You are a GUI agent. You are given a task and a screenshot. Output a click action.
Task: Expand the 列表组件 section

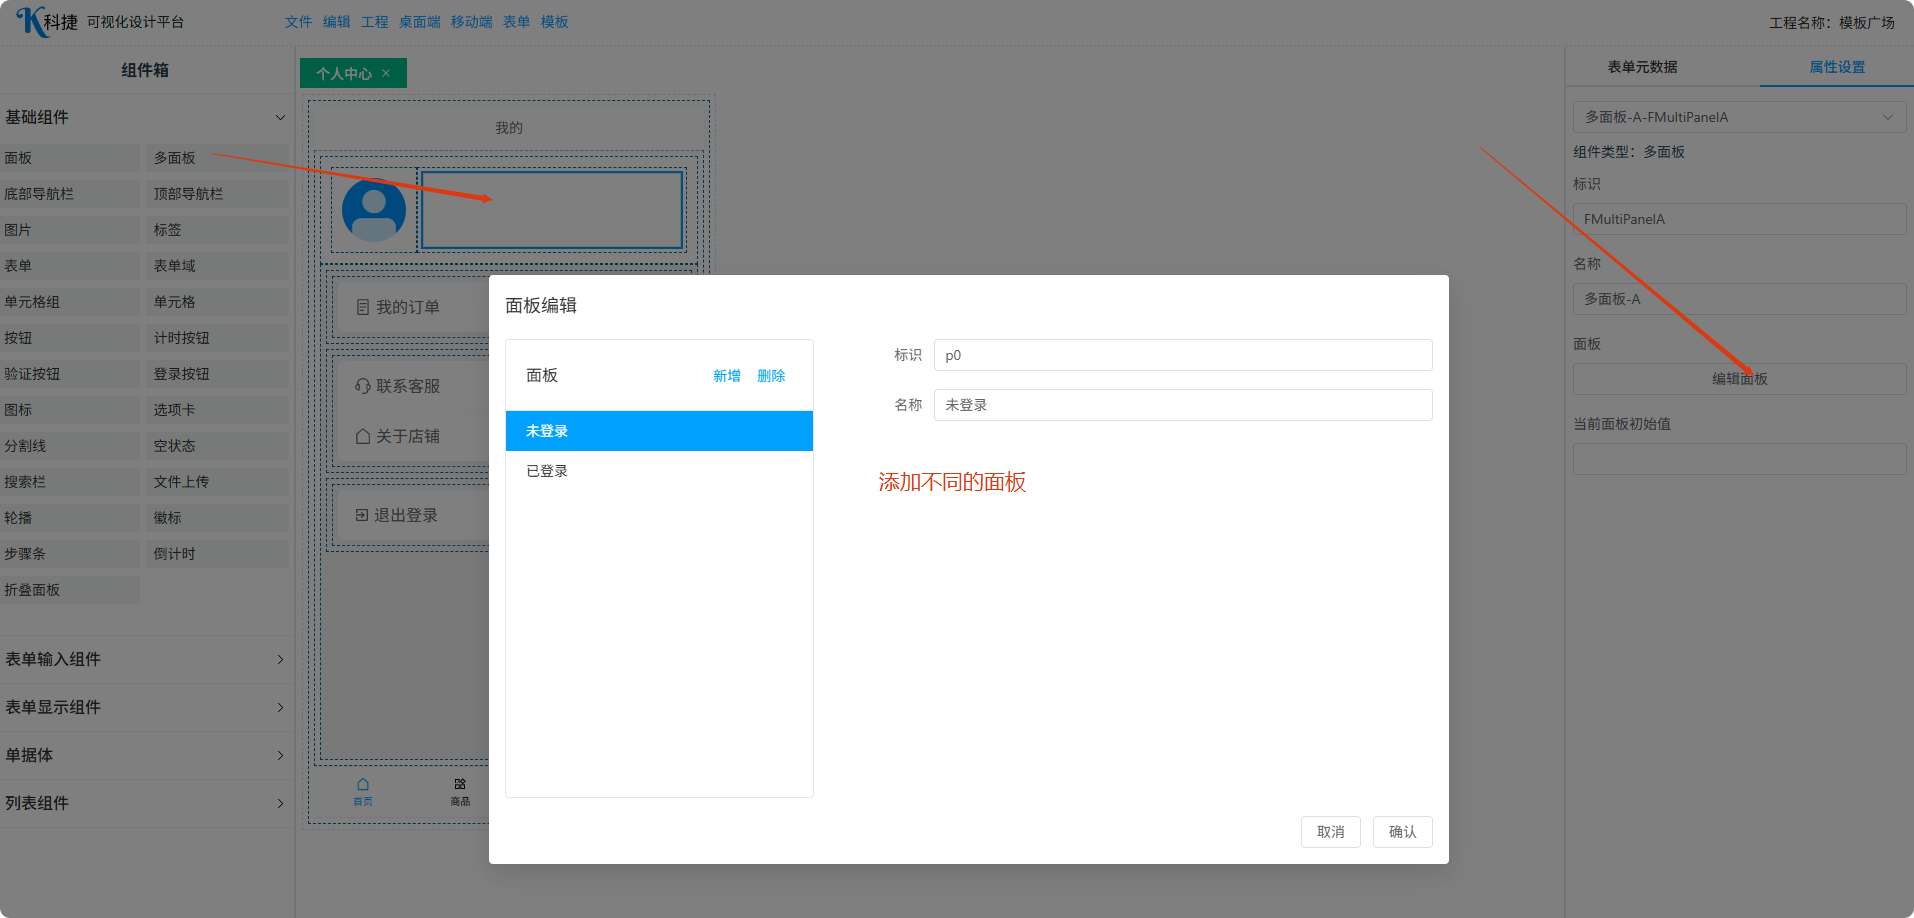coord(280,803)
